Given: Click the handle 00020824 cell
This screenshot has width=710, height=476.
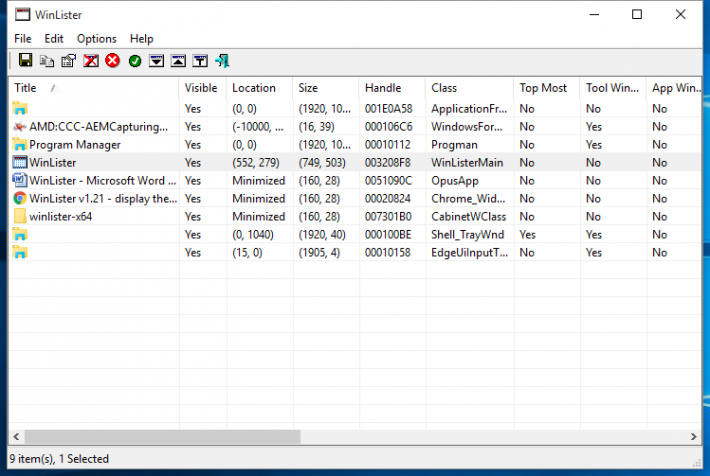Looking at the screenshot, I should click(388, 198).
